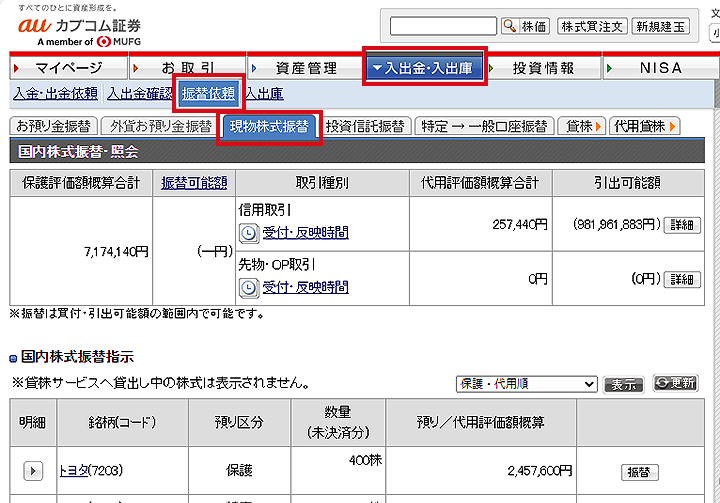This screenshot has width=720, height=503.
Task: Open the 入出金・入出庫 menu
Action: click(424, 68)
